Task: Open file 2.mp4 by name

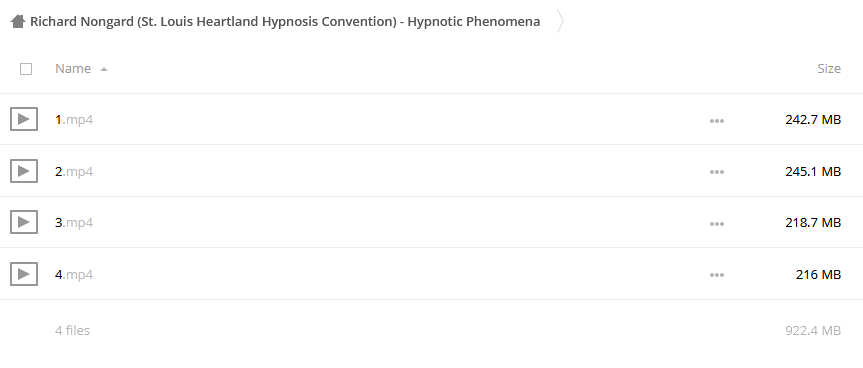Action: coord(74,171)
